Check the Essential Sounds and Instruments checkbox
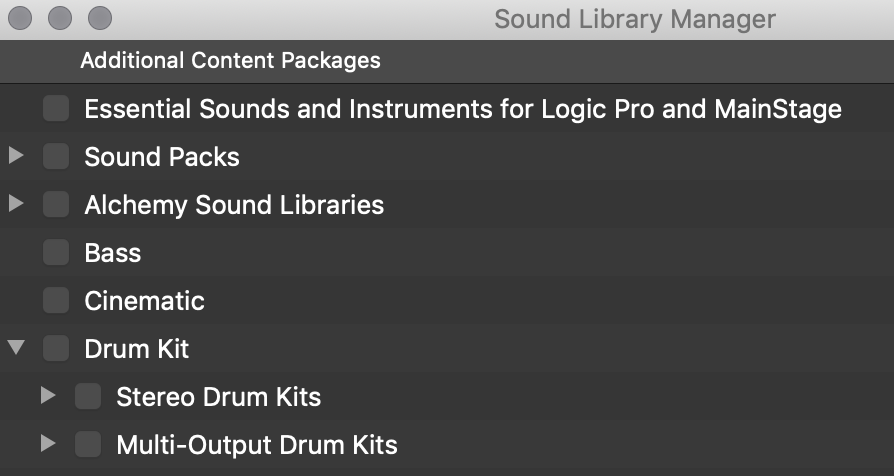This screenshot has width=894, height=476. (x=56, y=109)
